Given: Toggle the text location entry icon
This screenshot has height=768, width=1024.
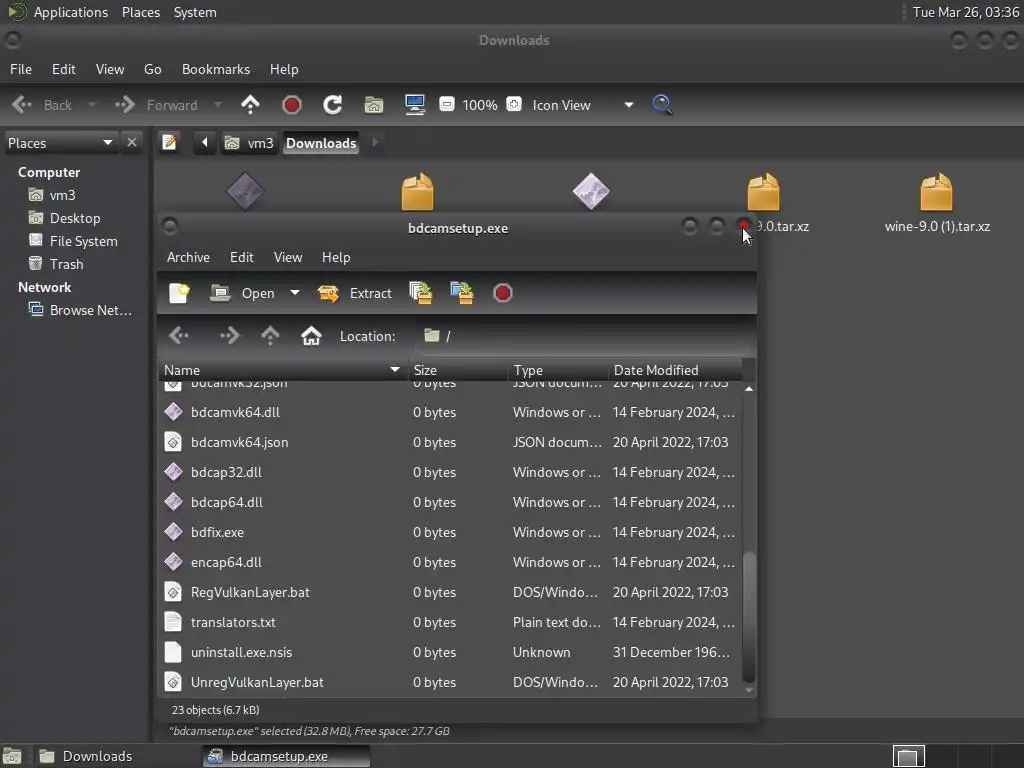Looking at the screenshot, I should click(x=169, y=142).
